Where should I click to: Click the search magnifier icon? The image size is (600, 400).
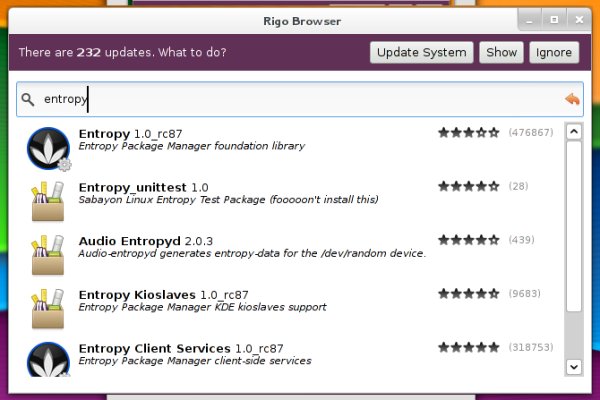[x=28, y=99]
